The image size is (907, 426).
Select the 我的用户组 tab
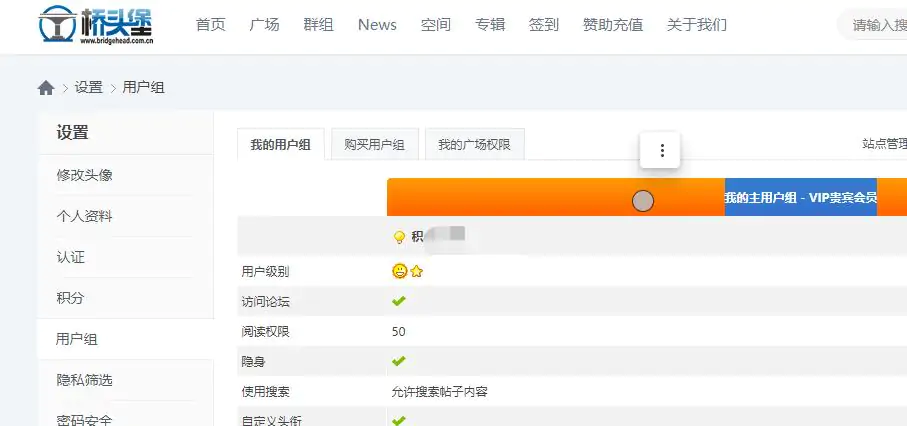pyautogui.click(x=281, y=145)
